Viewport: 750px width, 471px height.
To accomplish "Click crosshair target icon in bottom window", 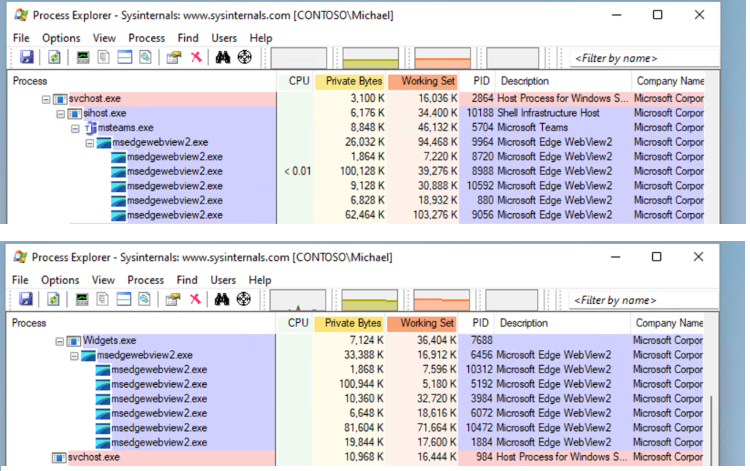I will click(x=244, y=299).
